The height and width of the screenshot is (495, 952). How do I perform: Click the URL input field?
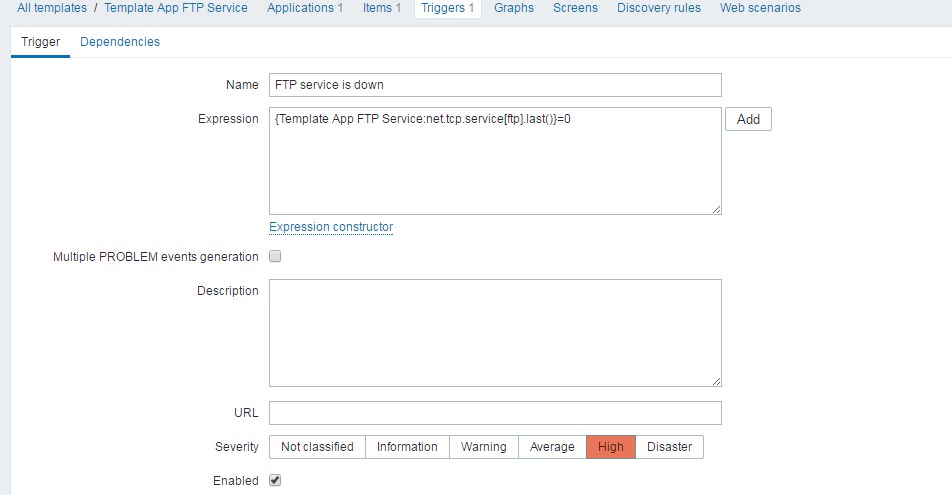pos(495,413)
